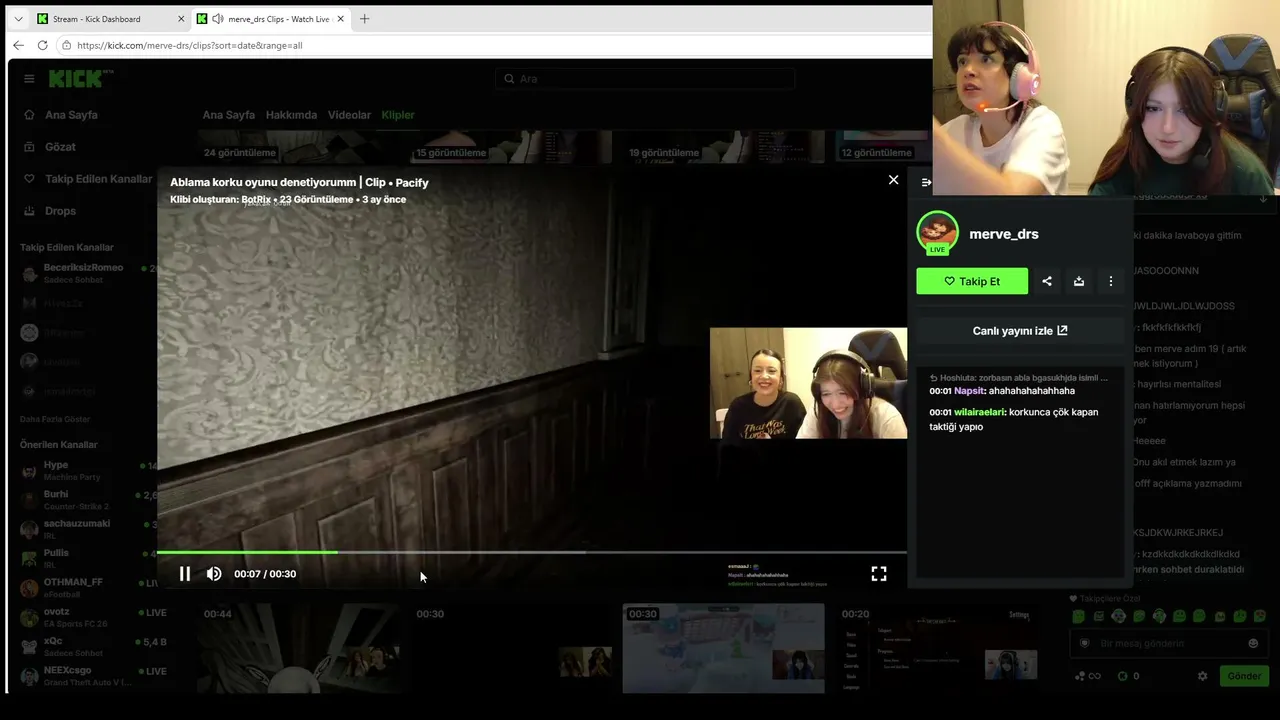Open Takip Edilen Kanallar in sidebar

click(98, 179)
